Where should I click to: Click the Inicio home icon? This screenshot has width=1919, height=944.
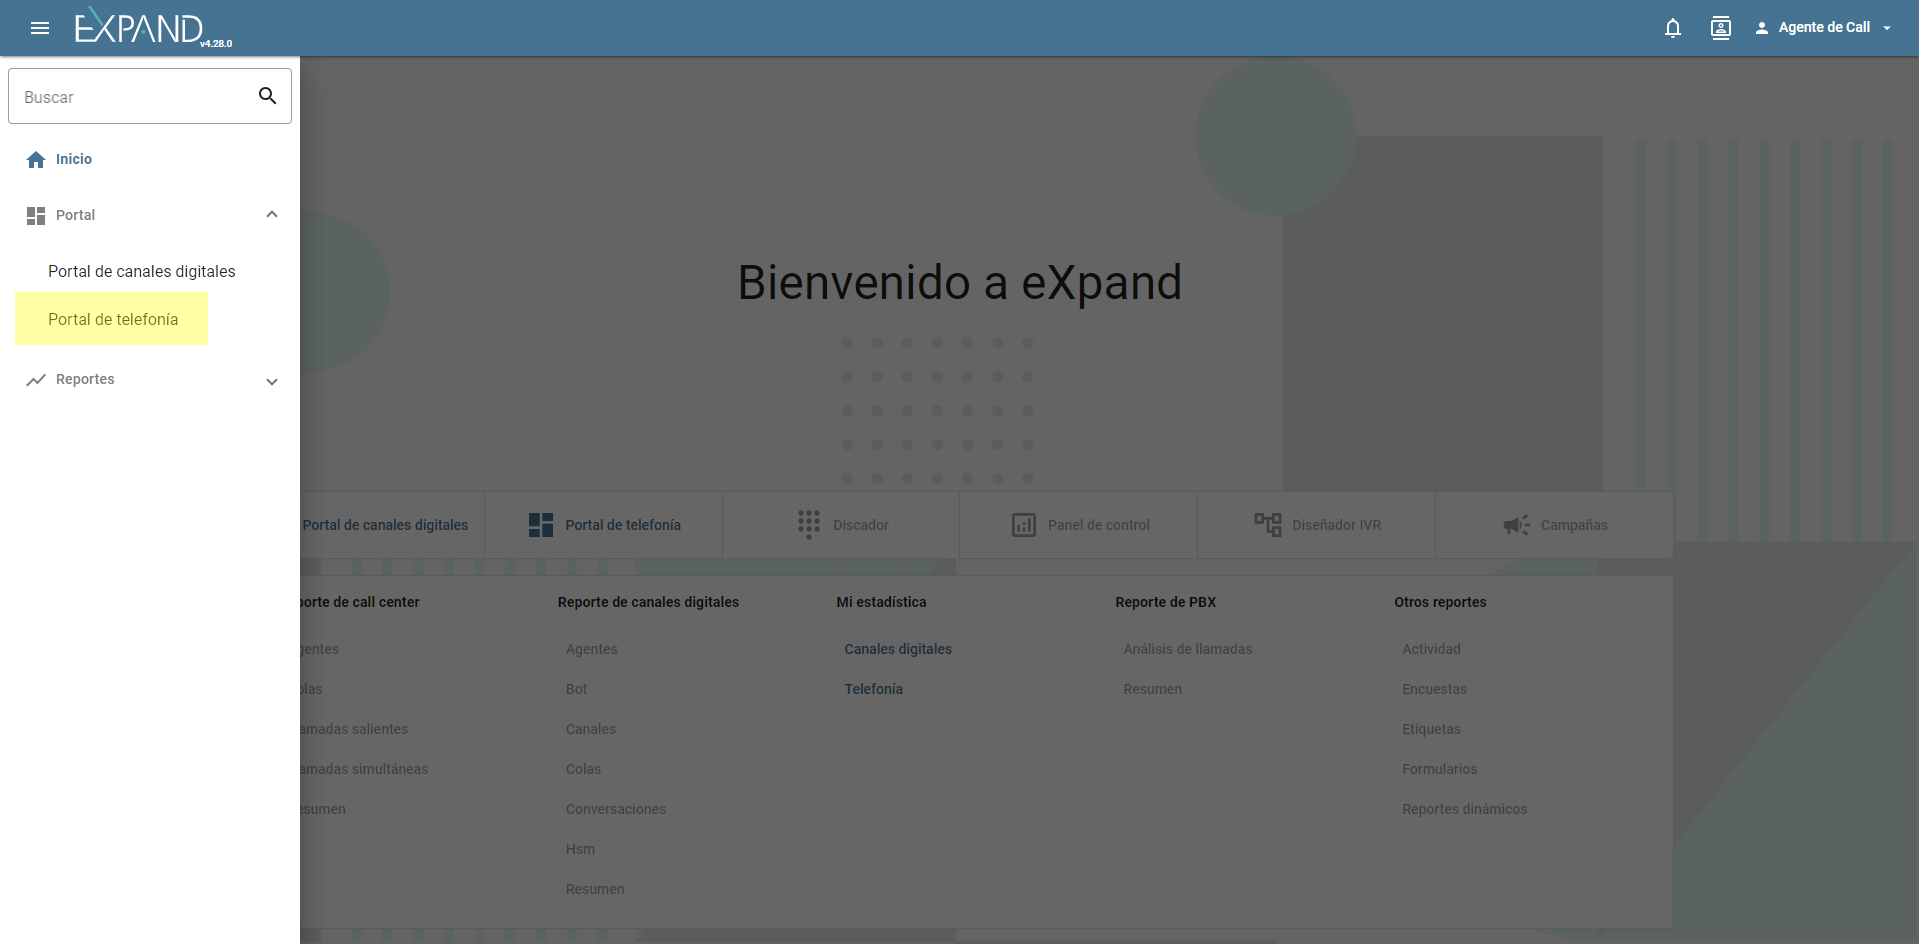[x=36, y=160]
